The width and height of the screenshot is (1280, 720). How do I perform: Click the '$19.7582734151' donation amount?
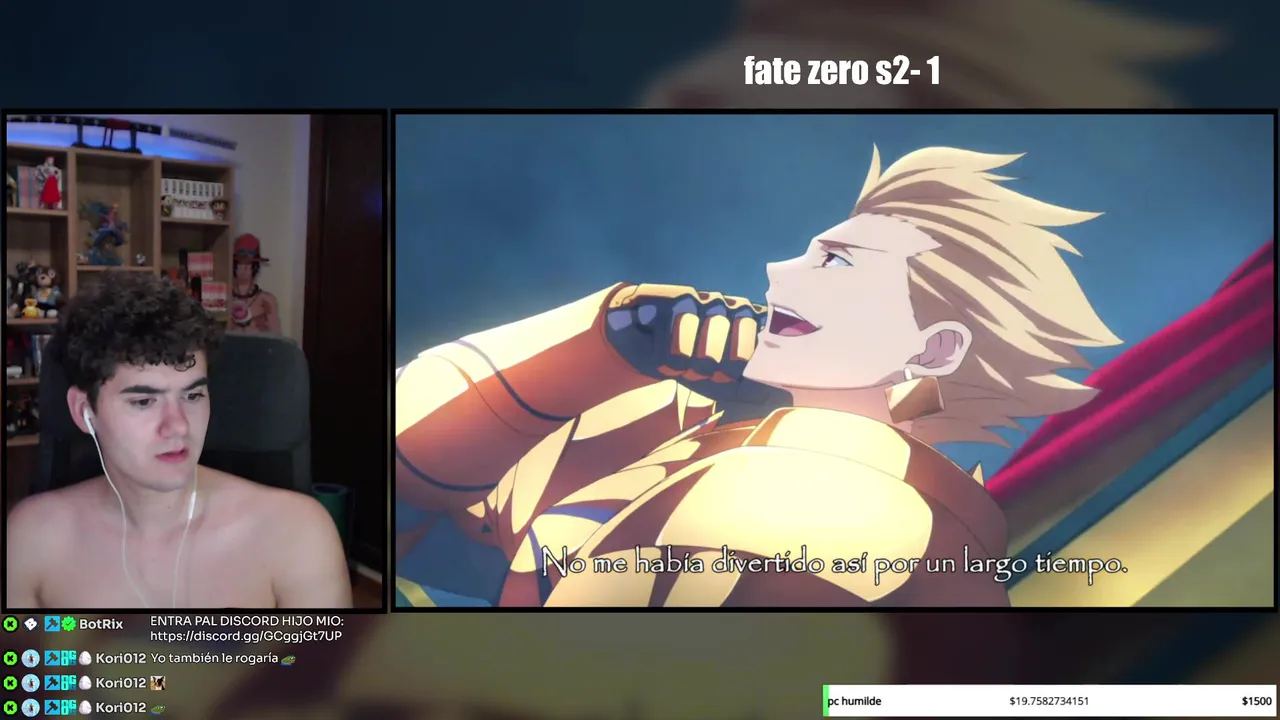1049,701
